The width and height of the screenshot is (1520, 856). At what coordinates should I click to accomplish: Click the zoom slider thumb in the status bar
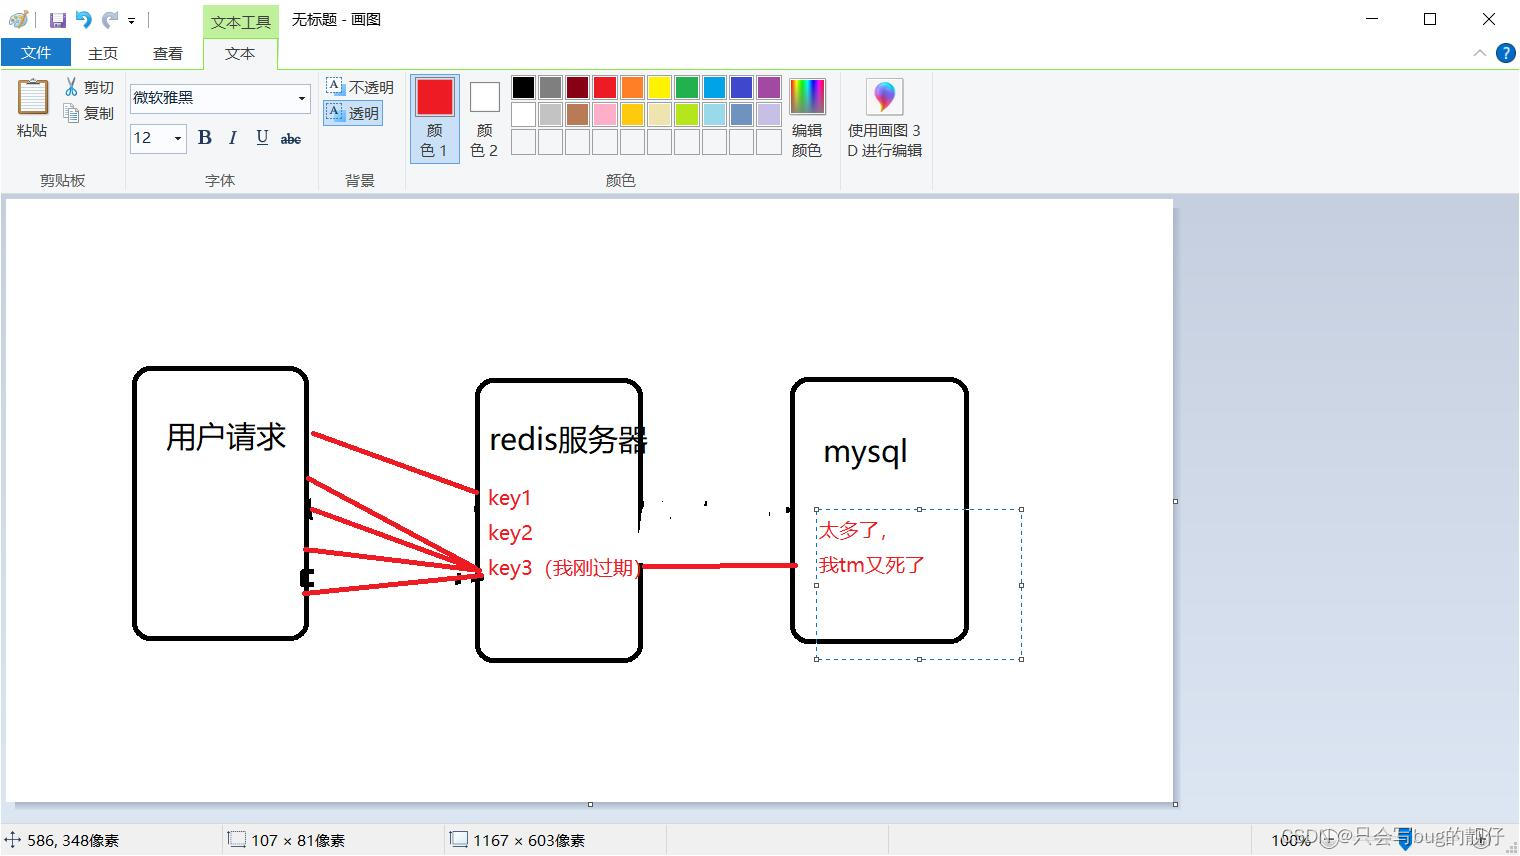pos(1404,840)
